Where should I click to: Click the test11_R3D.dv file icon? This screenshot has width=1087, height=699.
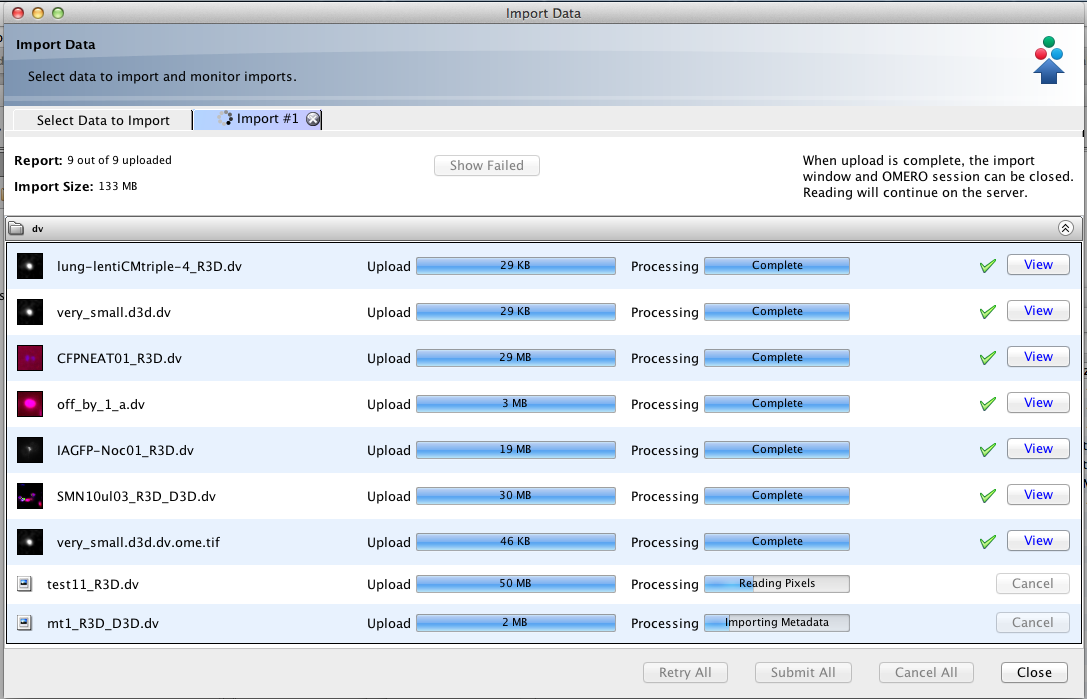(x=25, y=584)
